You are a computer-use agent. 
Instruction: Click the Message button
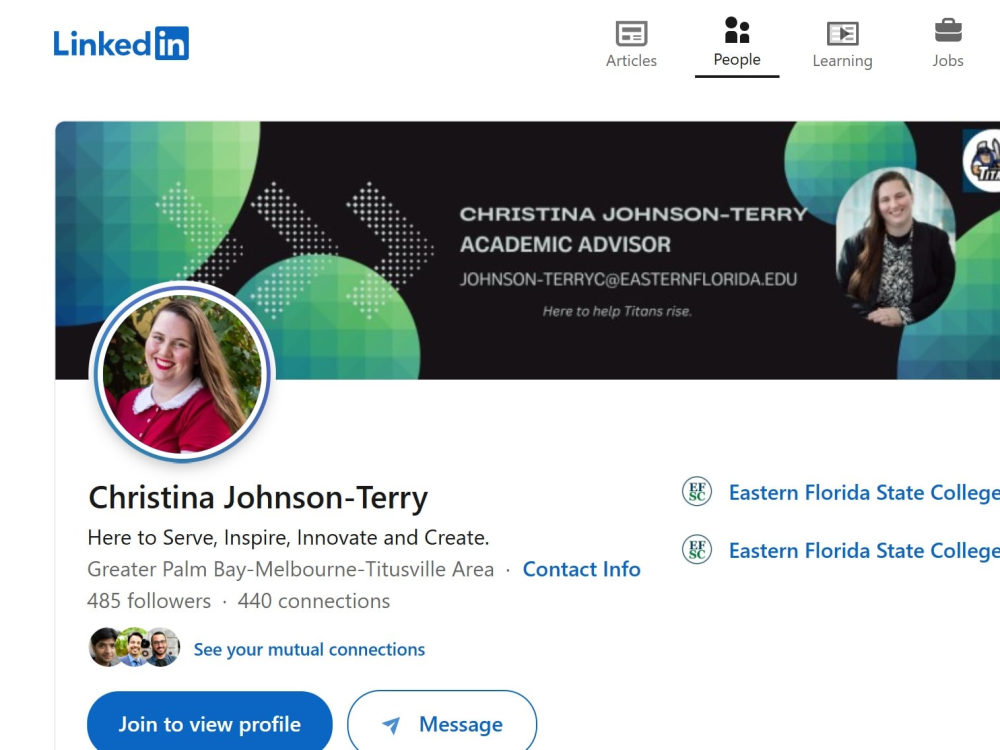(x=442, y=724)
